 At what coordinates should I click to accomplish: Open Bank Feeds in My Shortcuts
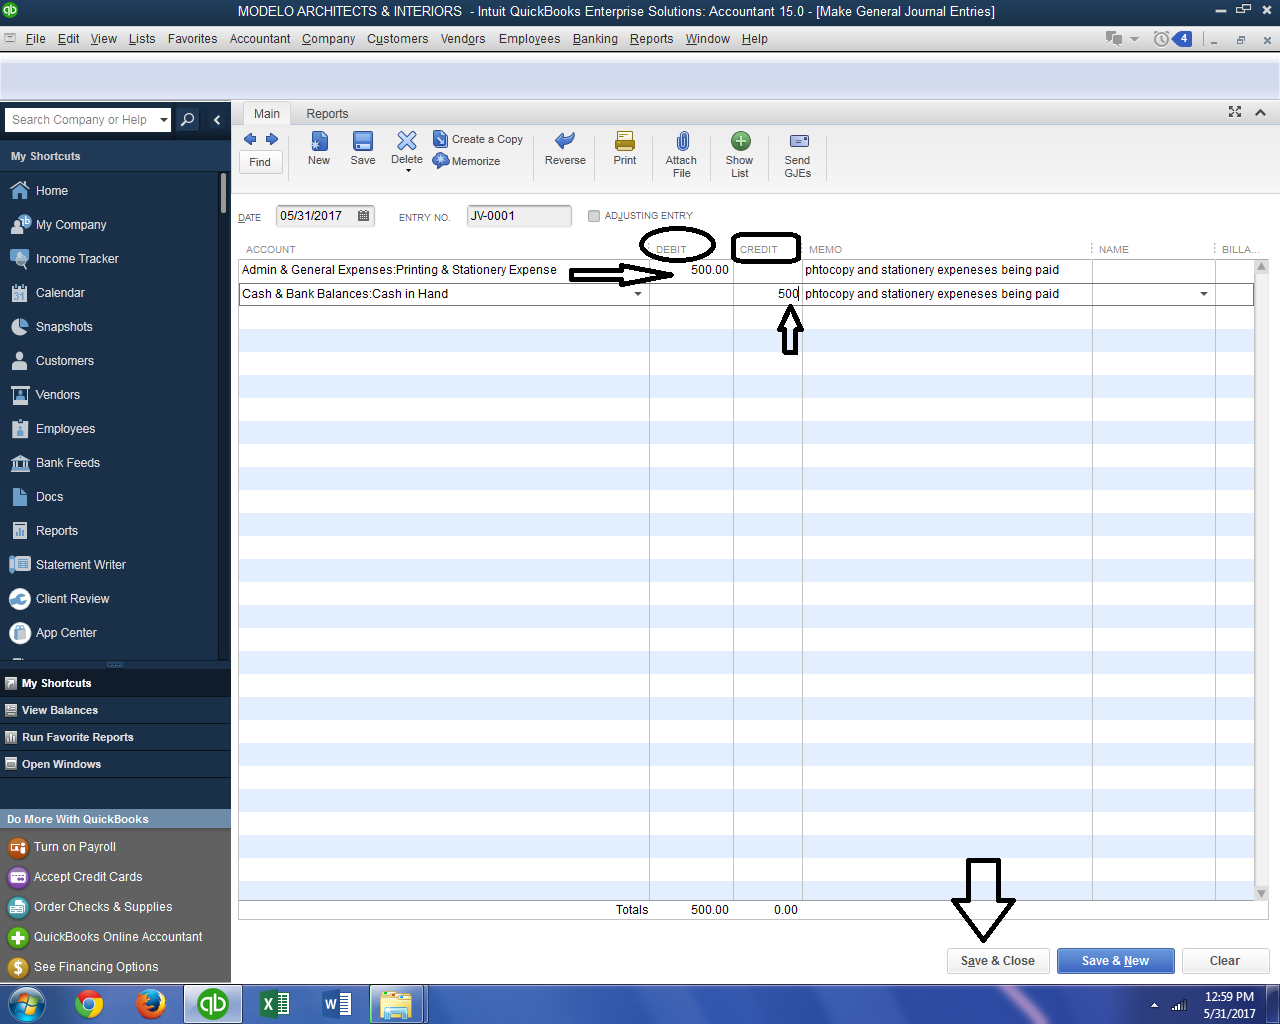[x=68, y=462]
